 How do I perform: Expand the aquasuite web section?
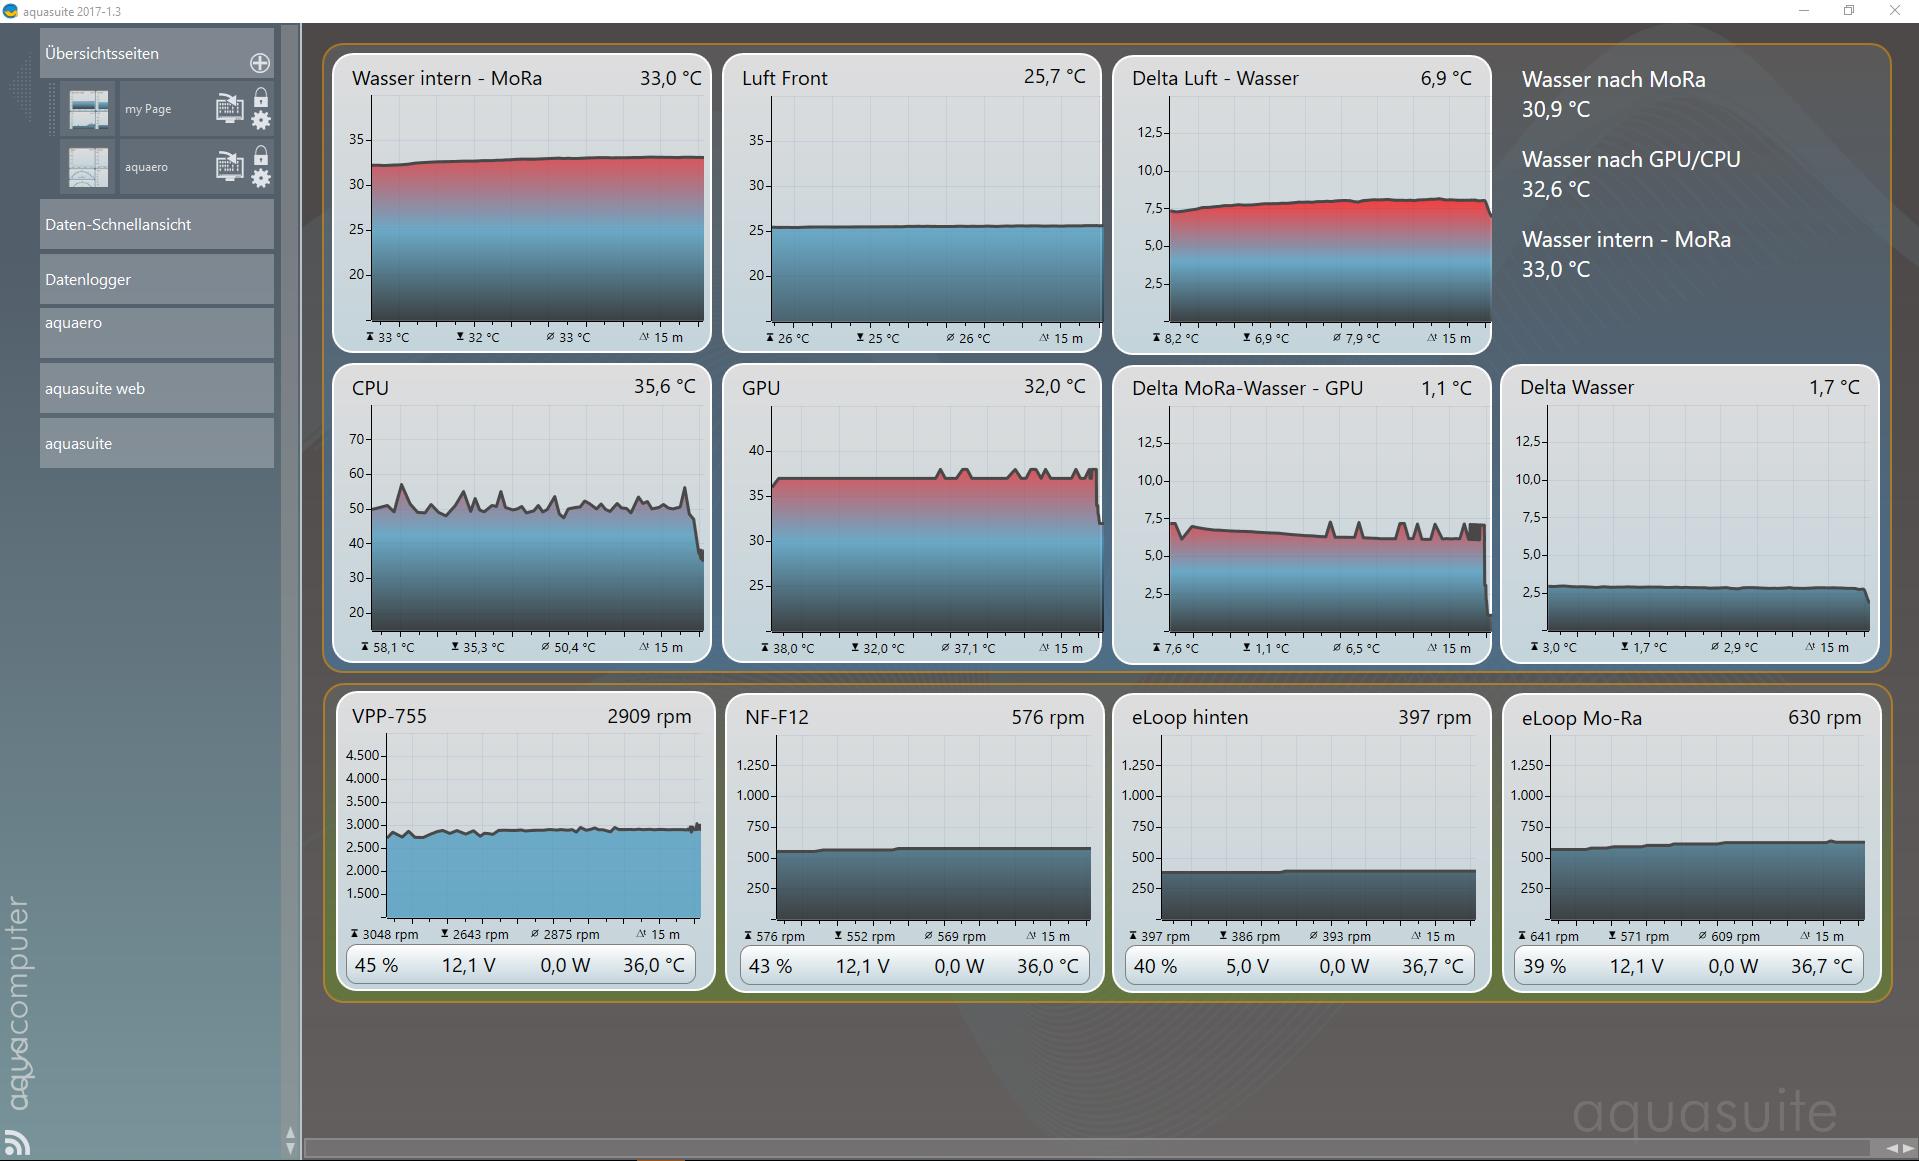click(x=157, y=388)
